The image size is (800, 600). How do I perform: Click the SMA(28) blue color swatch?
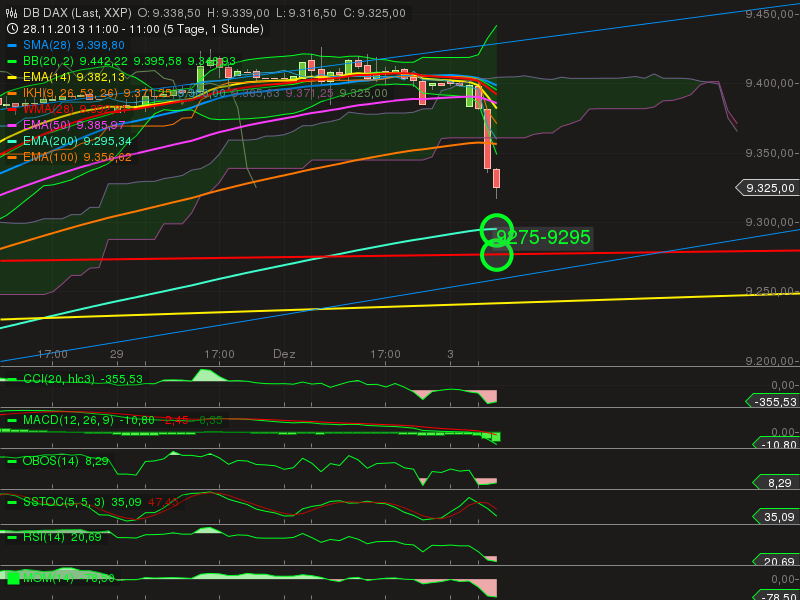pos(11,45)
